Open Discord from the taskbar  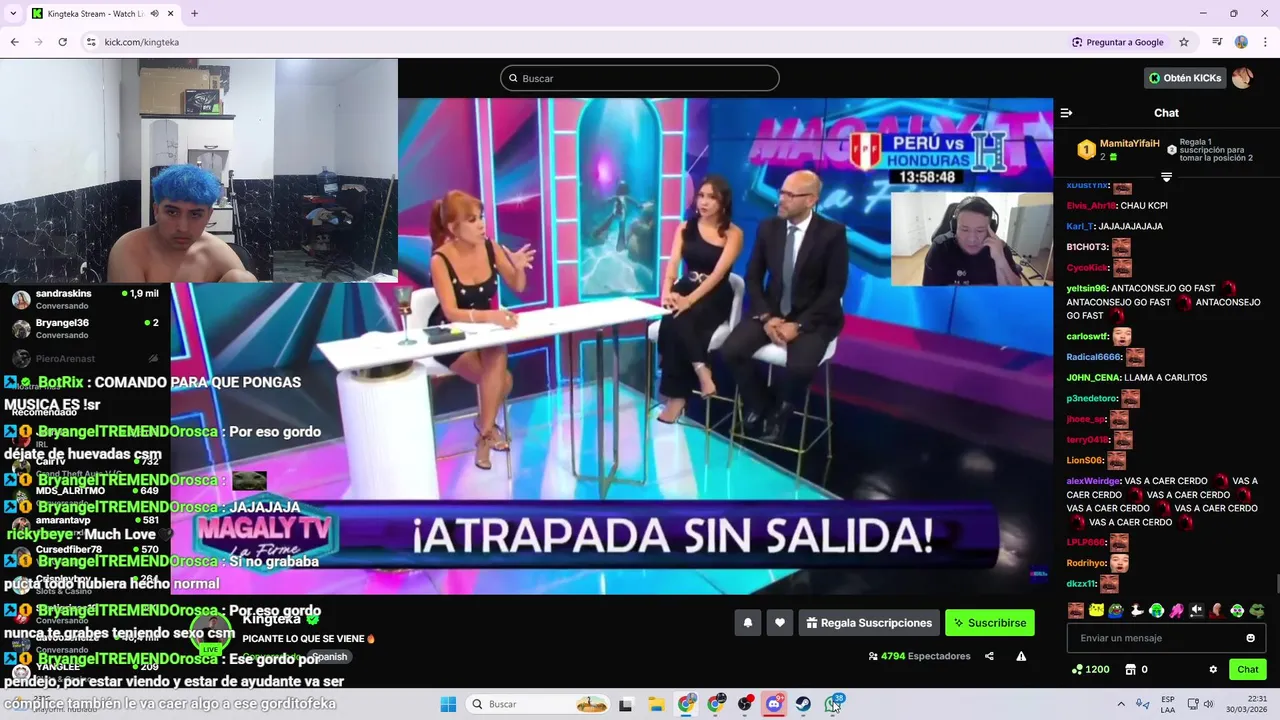[x=774, y=704]
